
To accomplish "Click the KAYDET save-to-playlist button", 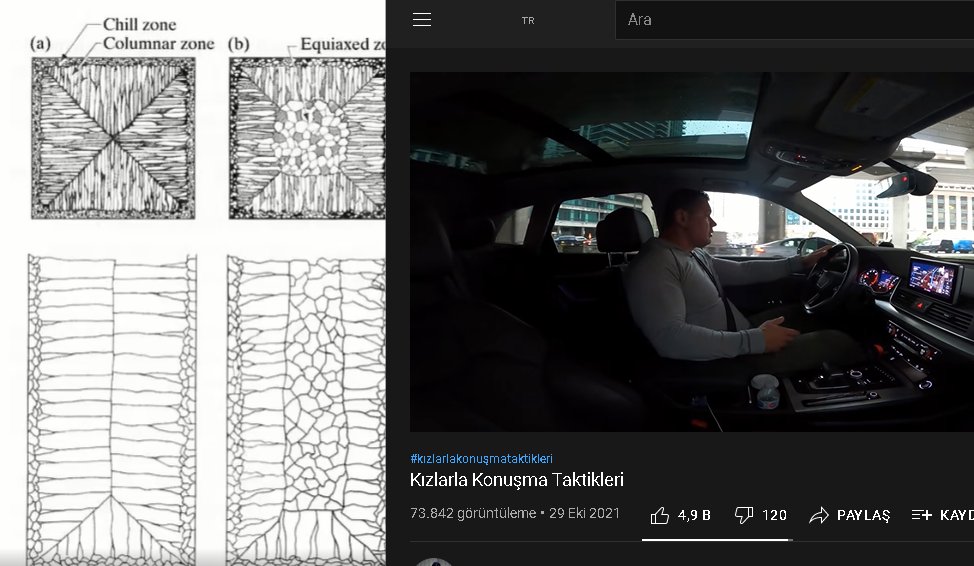I will (942, 515).
